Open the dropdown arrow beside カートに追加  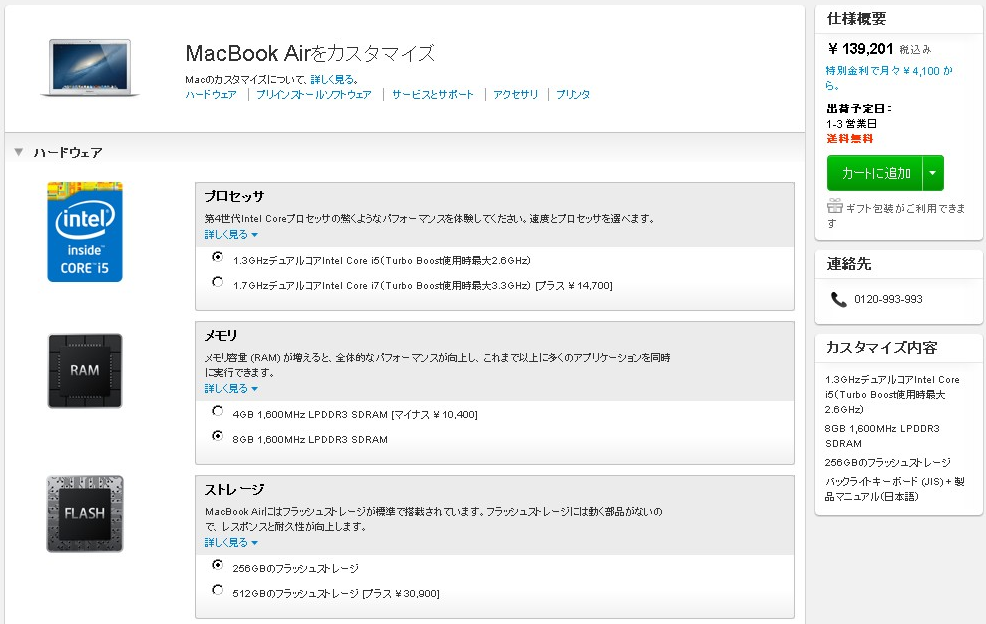point(933,173)
